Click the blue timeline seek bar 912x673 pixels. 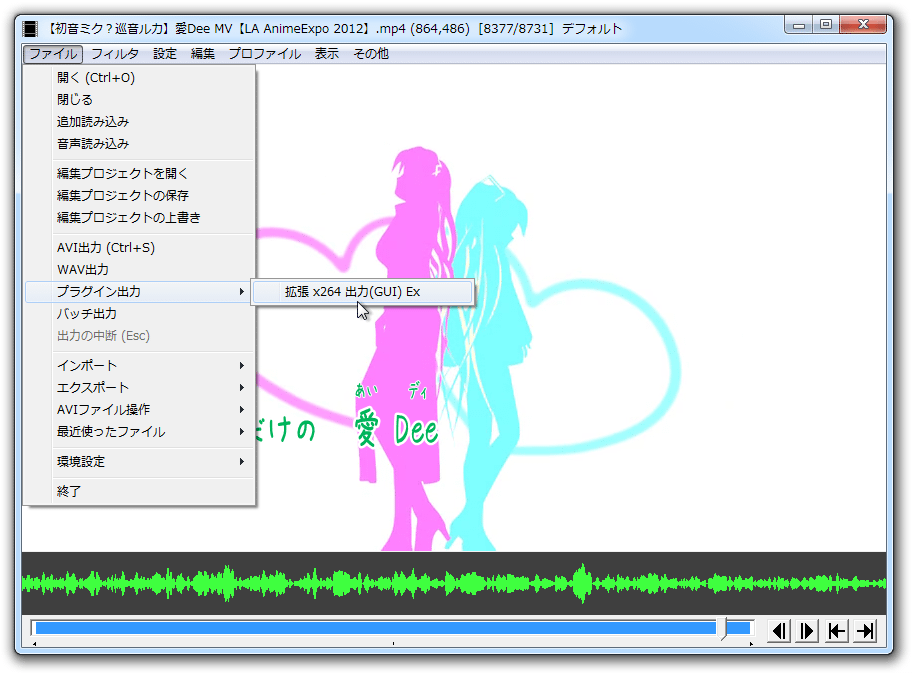click(x=393, y=628)
